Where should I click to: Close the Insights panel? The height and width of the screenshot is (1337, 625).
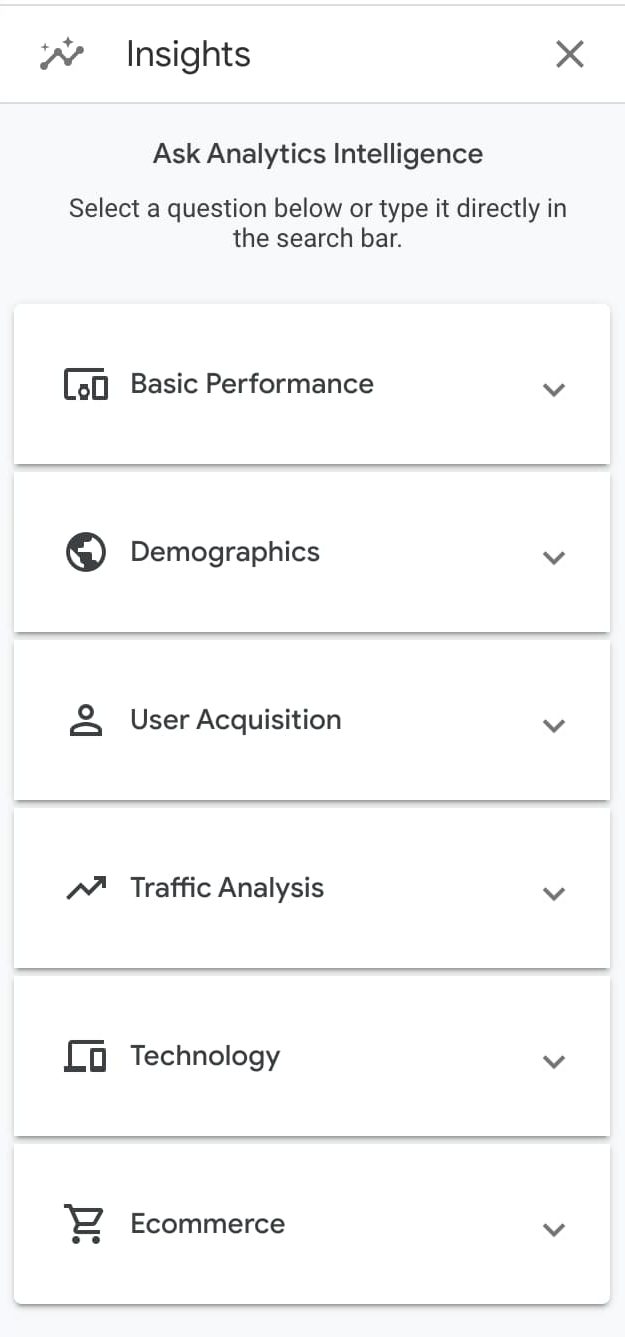[x=569, y=54]
